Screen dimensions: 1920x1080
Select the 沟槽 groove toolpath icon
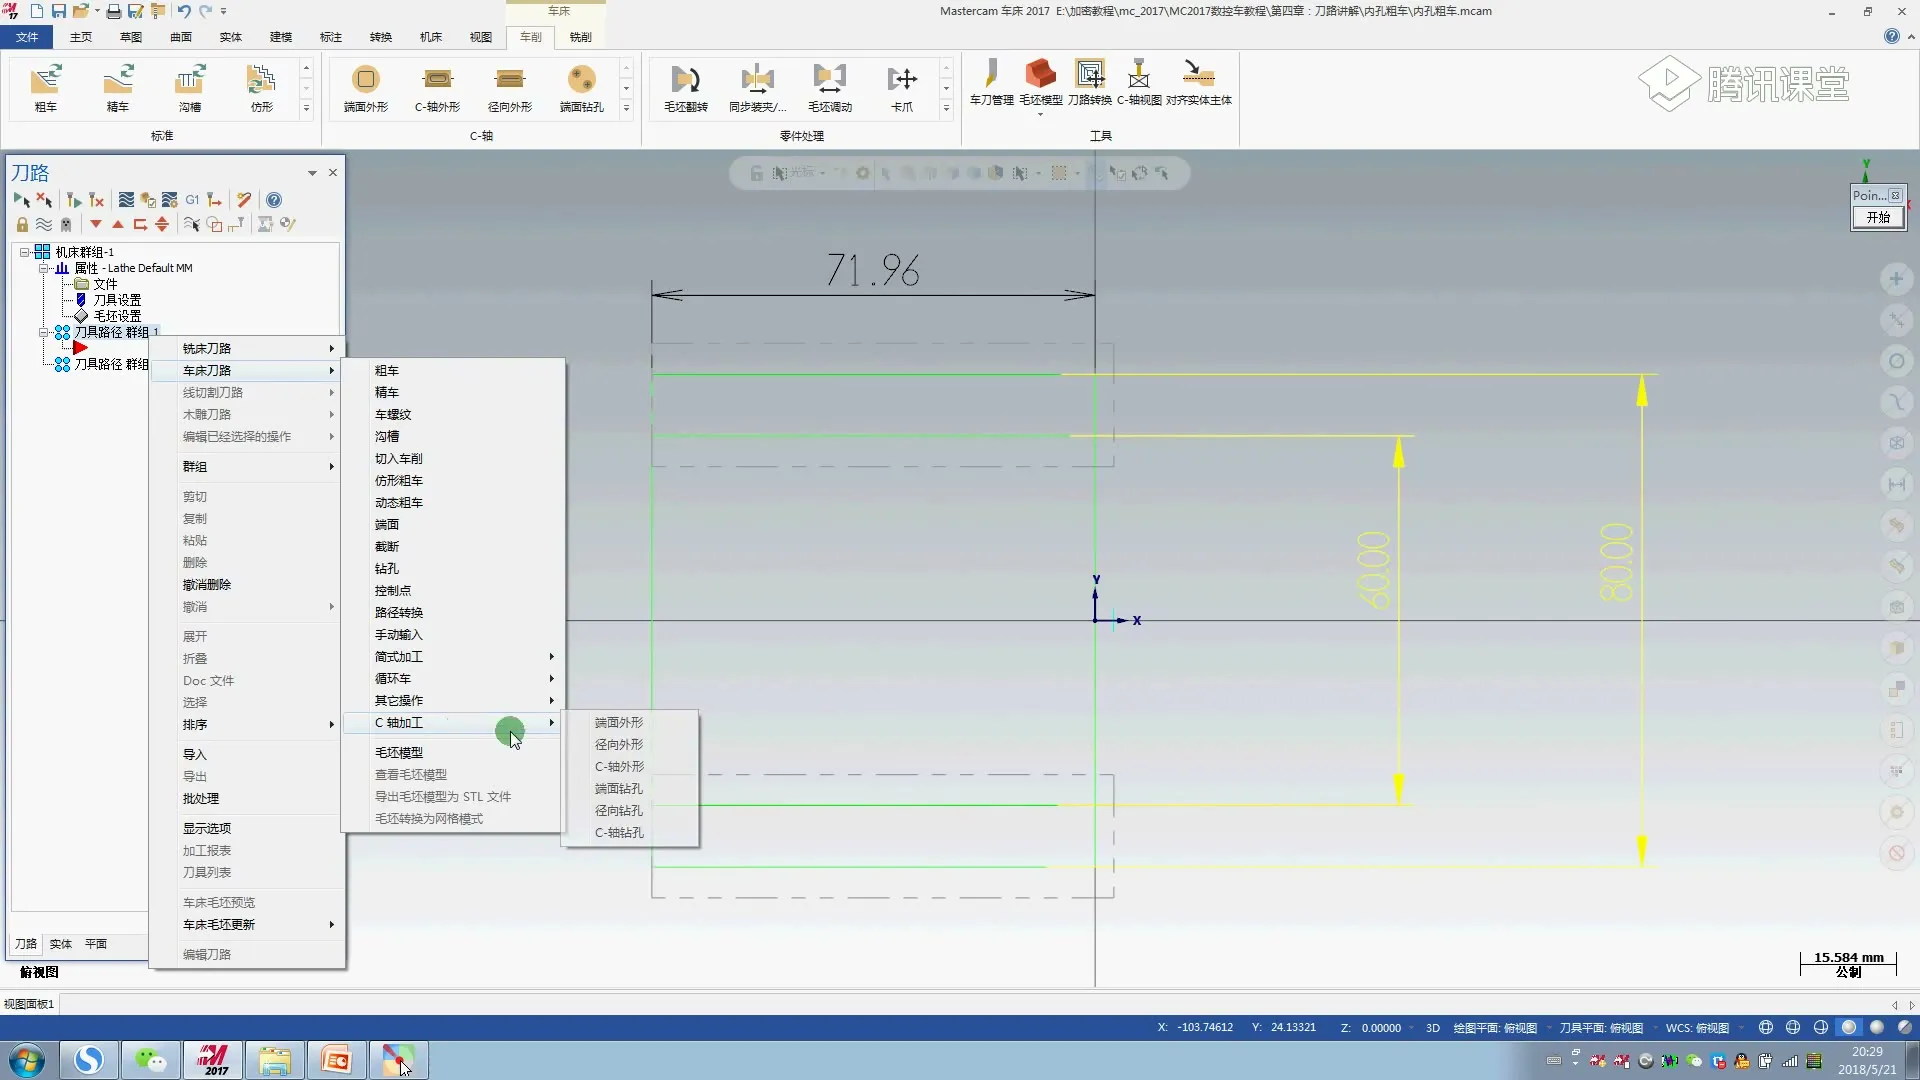190,80
